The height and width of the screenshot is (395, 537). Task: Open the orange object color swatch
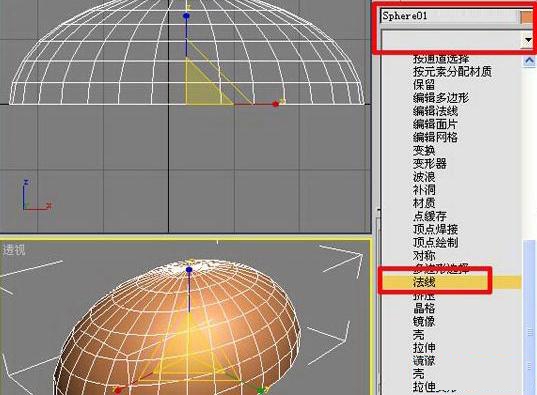click(x=527, y=17)
